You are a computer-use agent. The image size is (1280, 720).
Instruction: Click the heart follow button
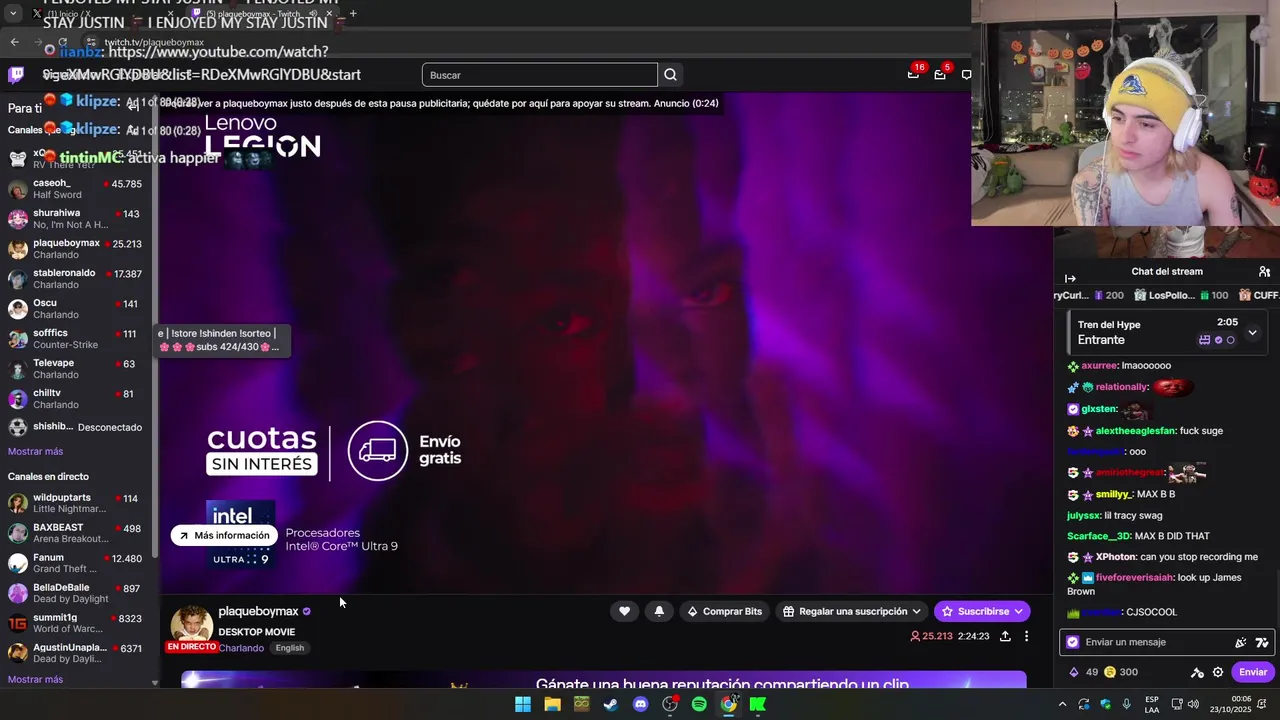[624, 611]
